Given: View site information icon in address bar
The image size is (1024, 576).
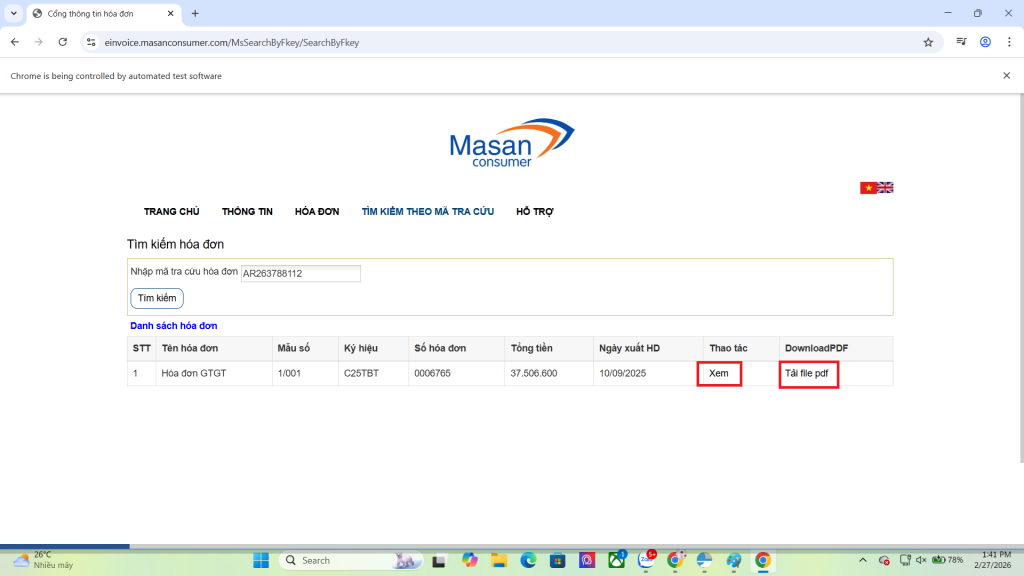Looking at the screenshot, I should [91, 42].
